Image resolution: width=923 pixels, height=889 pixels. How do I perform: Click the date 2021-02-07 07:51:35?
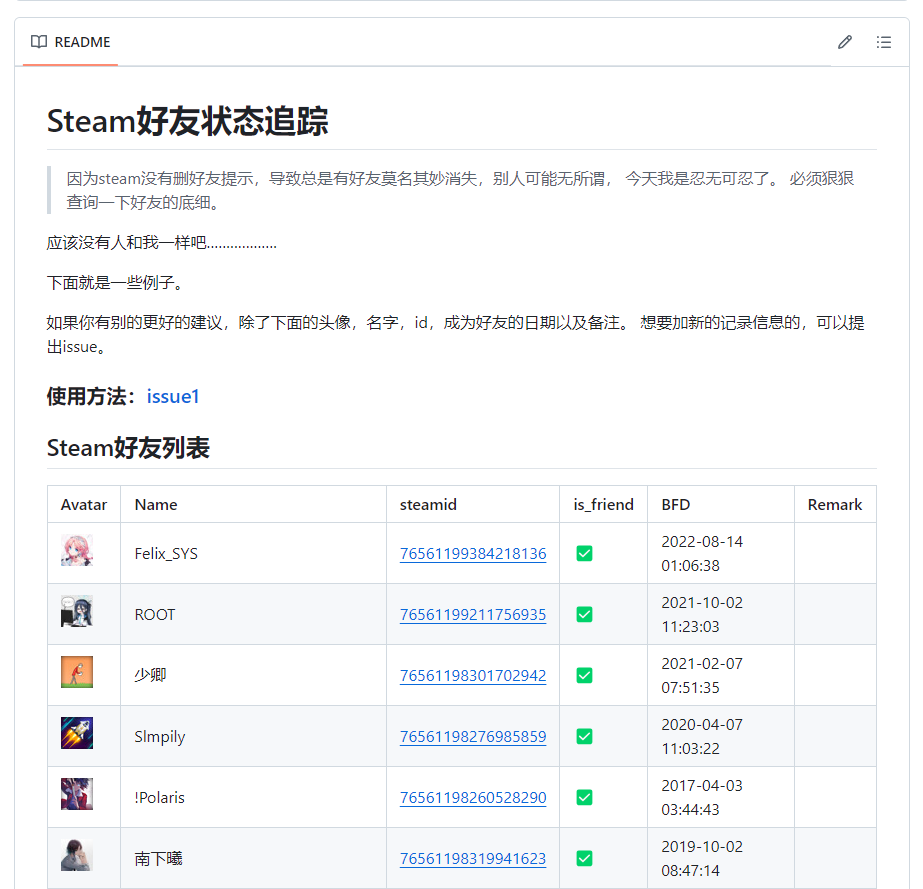tap(702, 675)
